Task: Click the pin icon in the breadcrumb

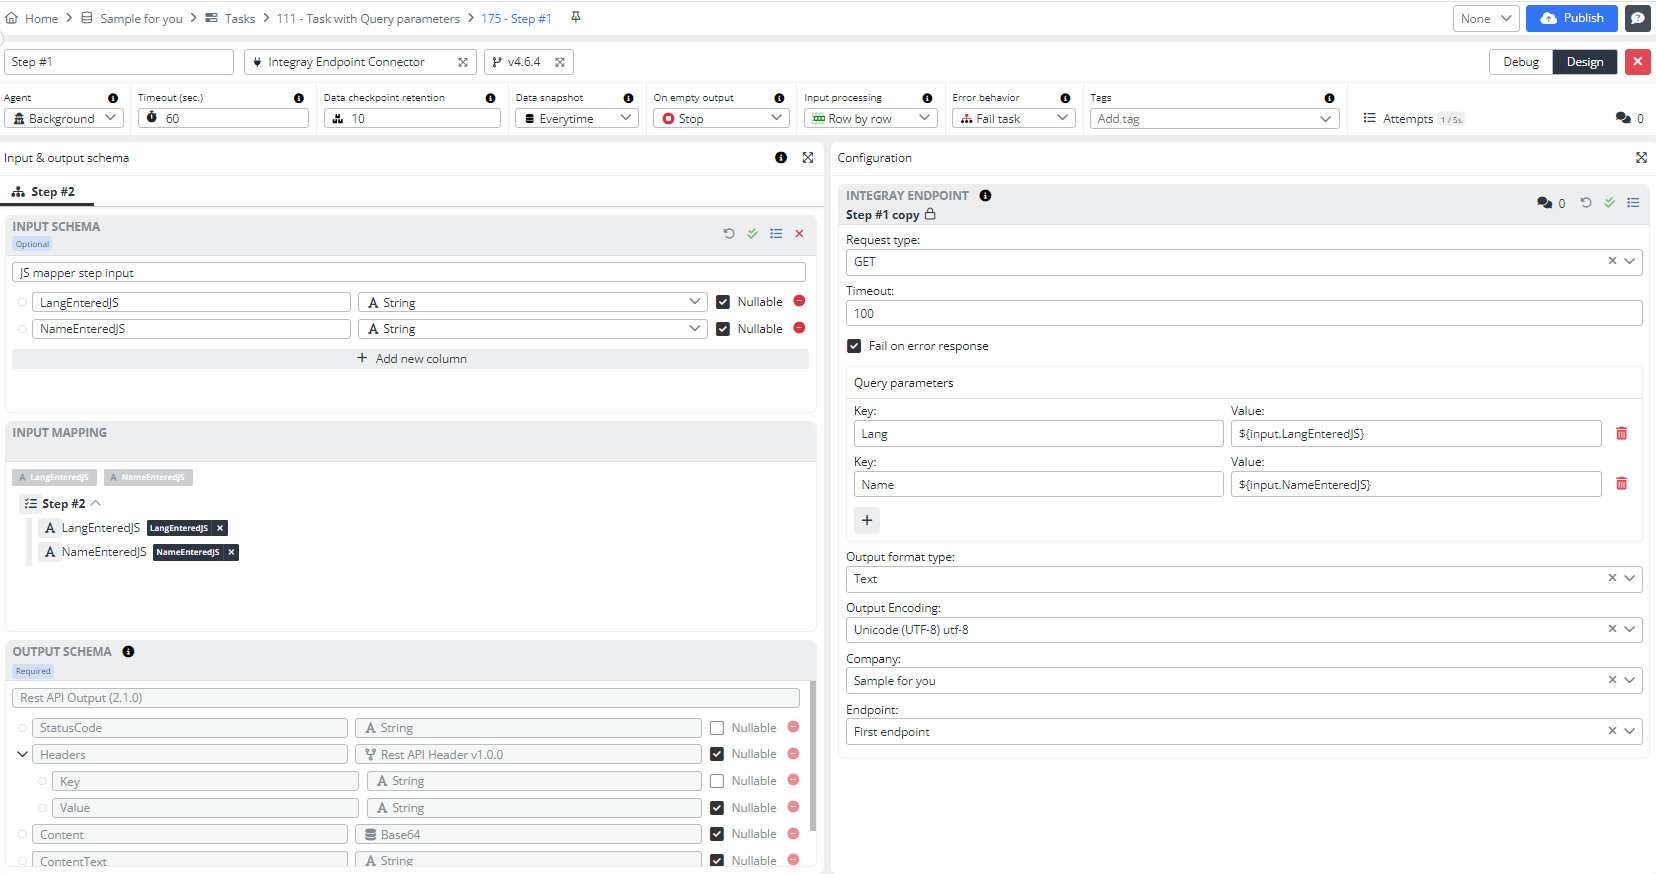Action: coord(576,17)
